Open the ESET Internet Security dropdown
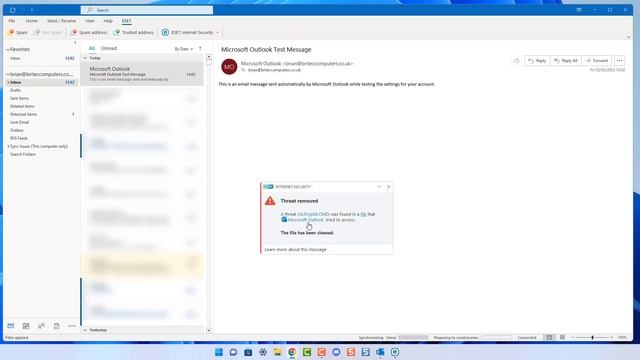 [190, 32]
